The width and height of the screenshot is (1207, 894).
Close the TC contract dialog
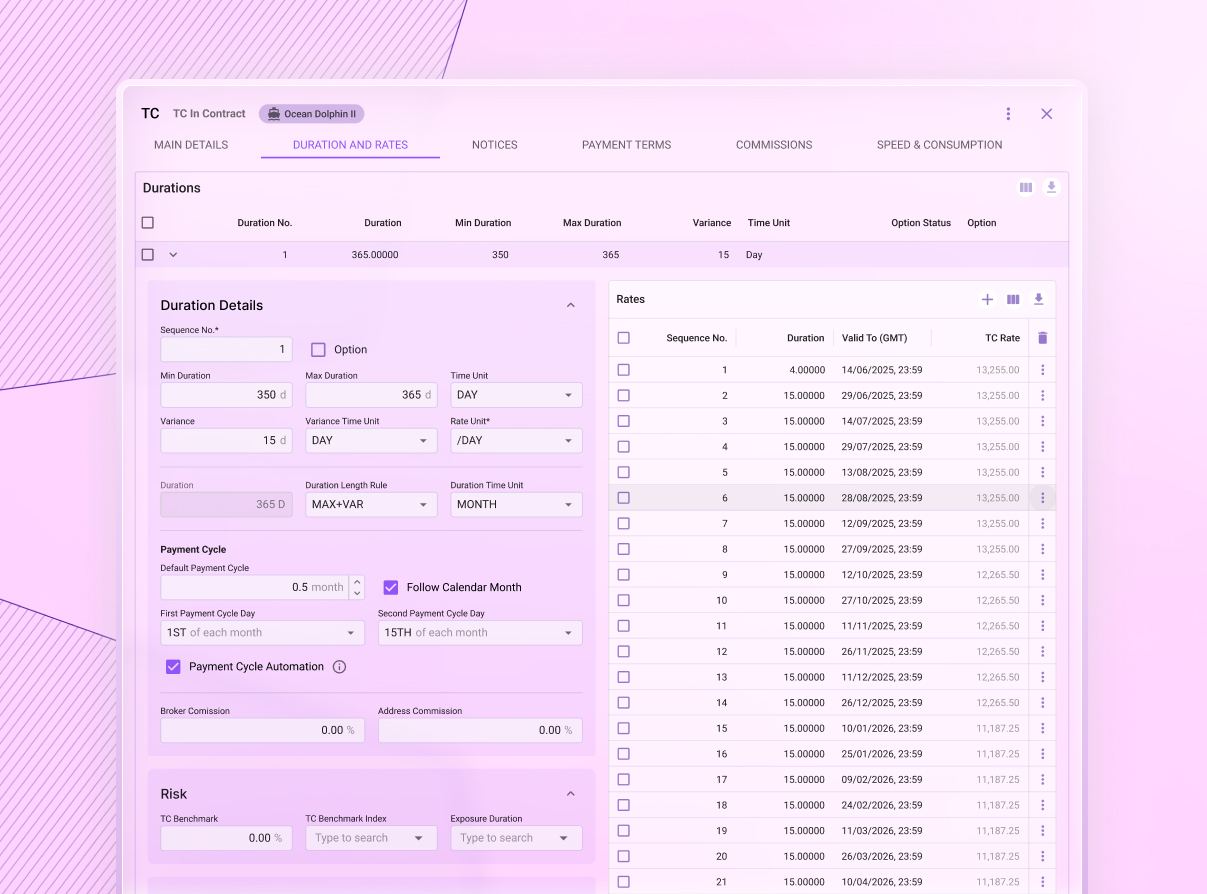(x=1047, y=114)
